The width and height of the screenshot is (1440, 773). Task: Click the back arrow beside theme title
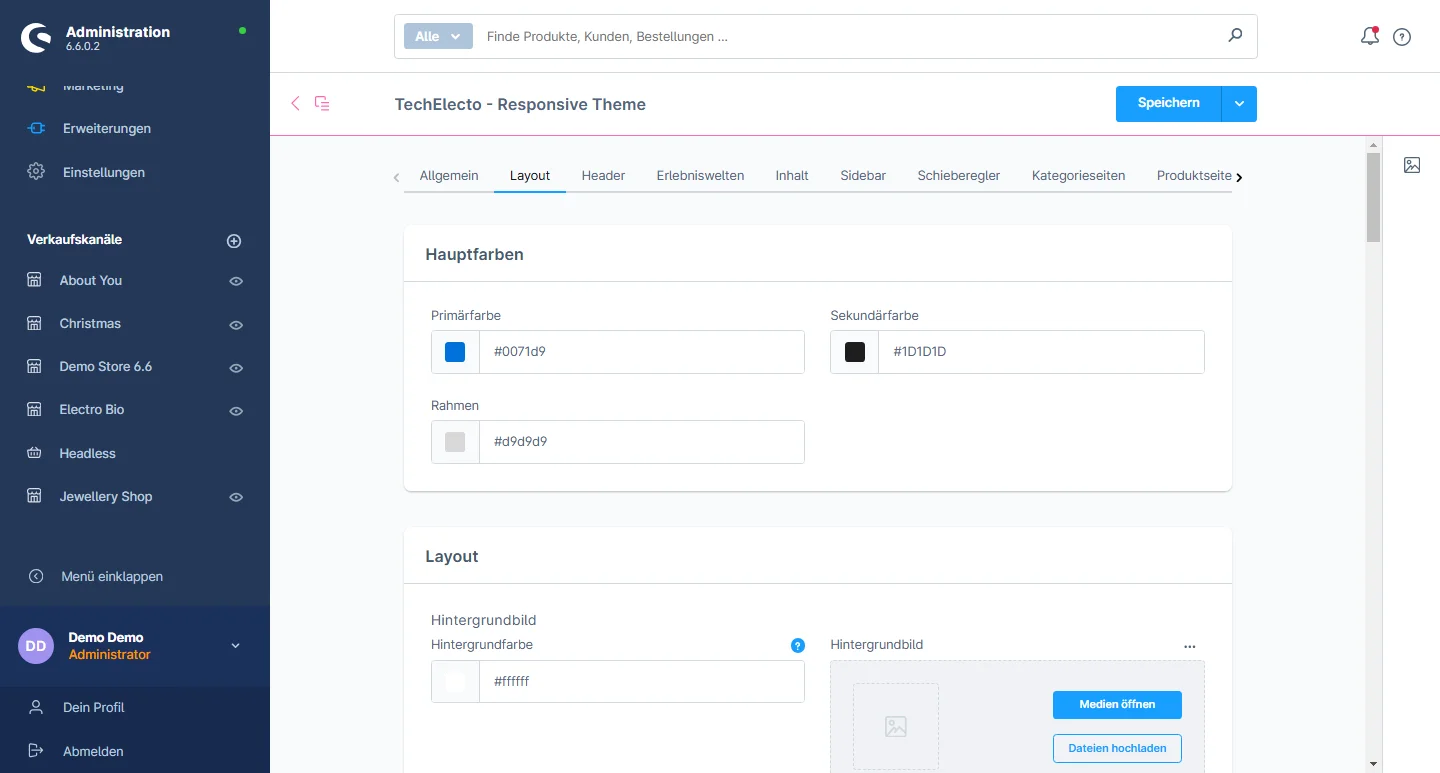tap(295, 103)
